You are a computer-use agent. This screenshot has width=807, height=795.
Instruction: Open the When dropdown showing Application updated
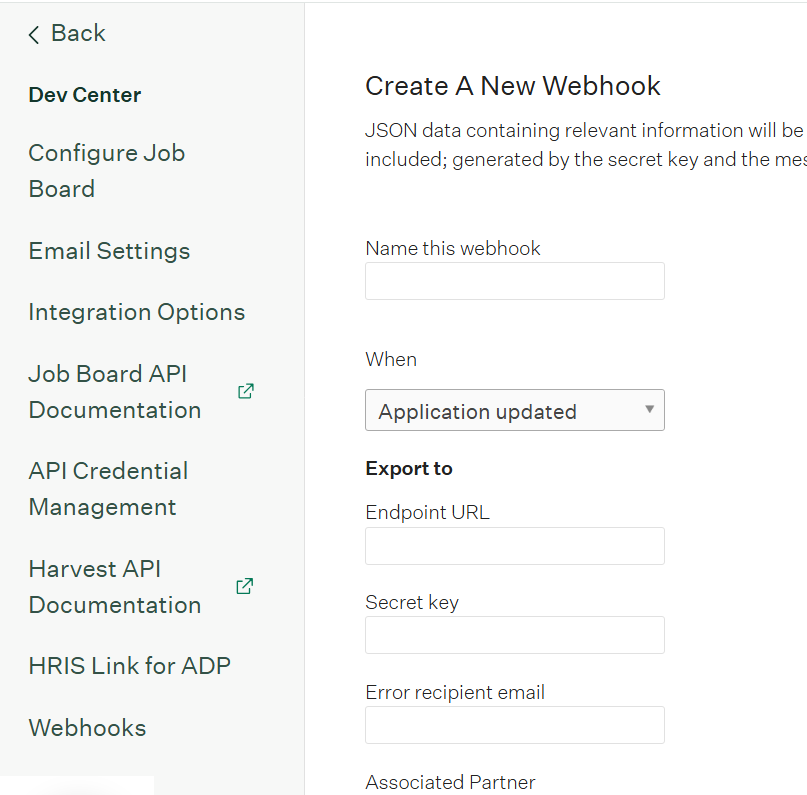pos(515,410)
